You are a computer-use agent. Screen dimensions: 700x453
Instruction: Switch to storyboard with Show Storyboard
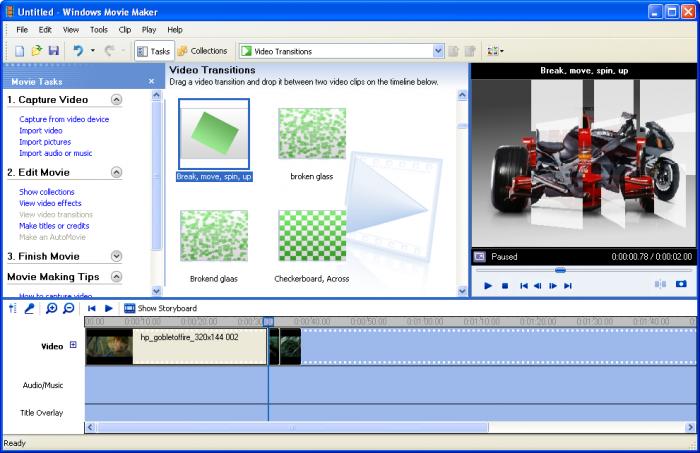(160, 309)
